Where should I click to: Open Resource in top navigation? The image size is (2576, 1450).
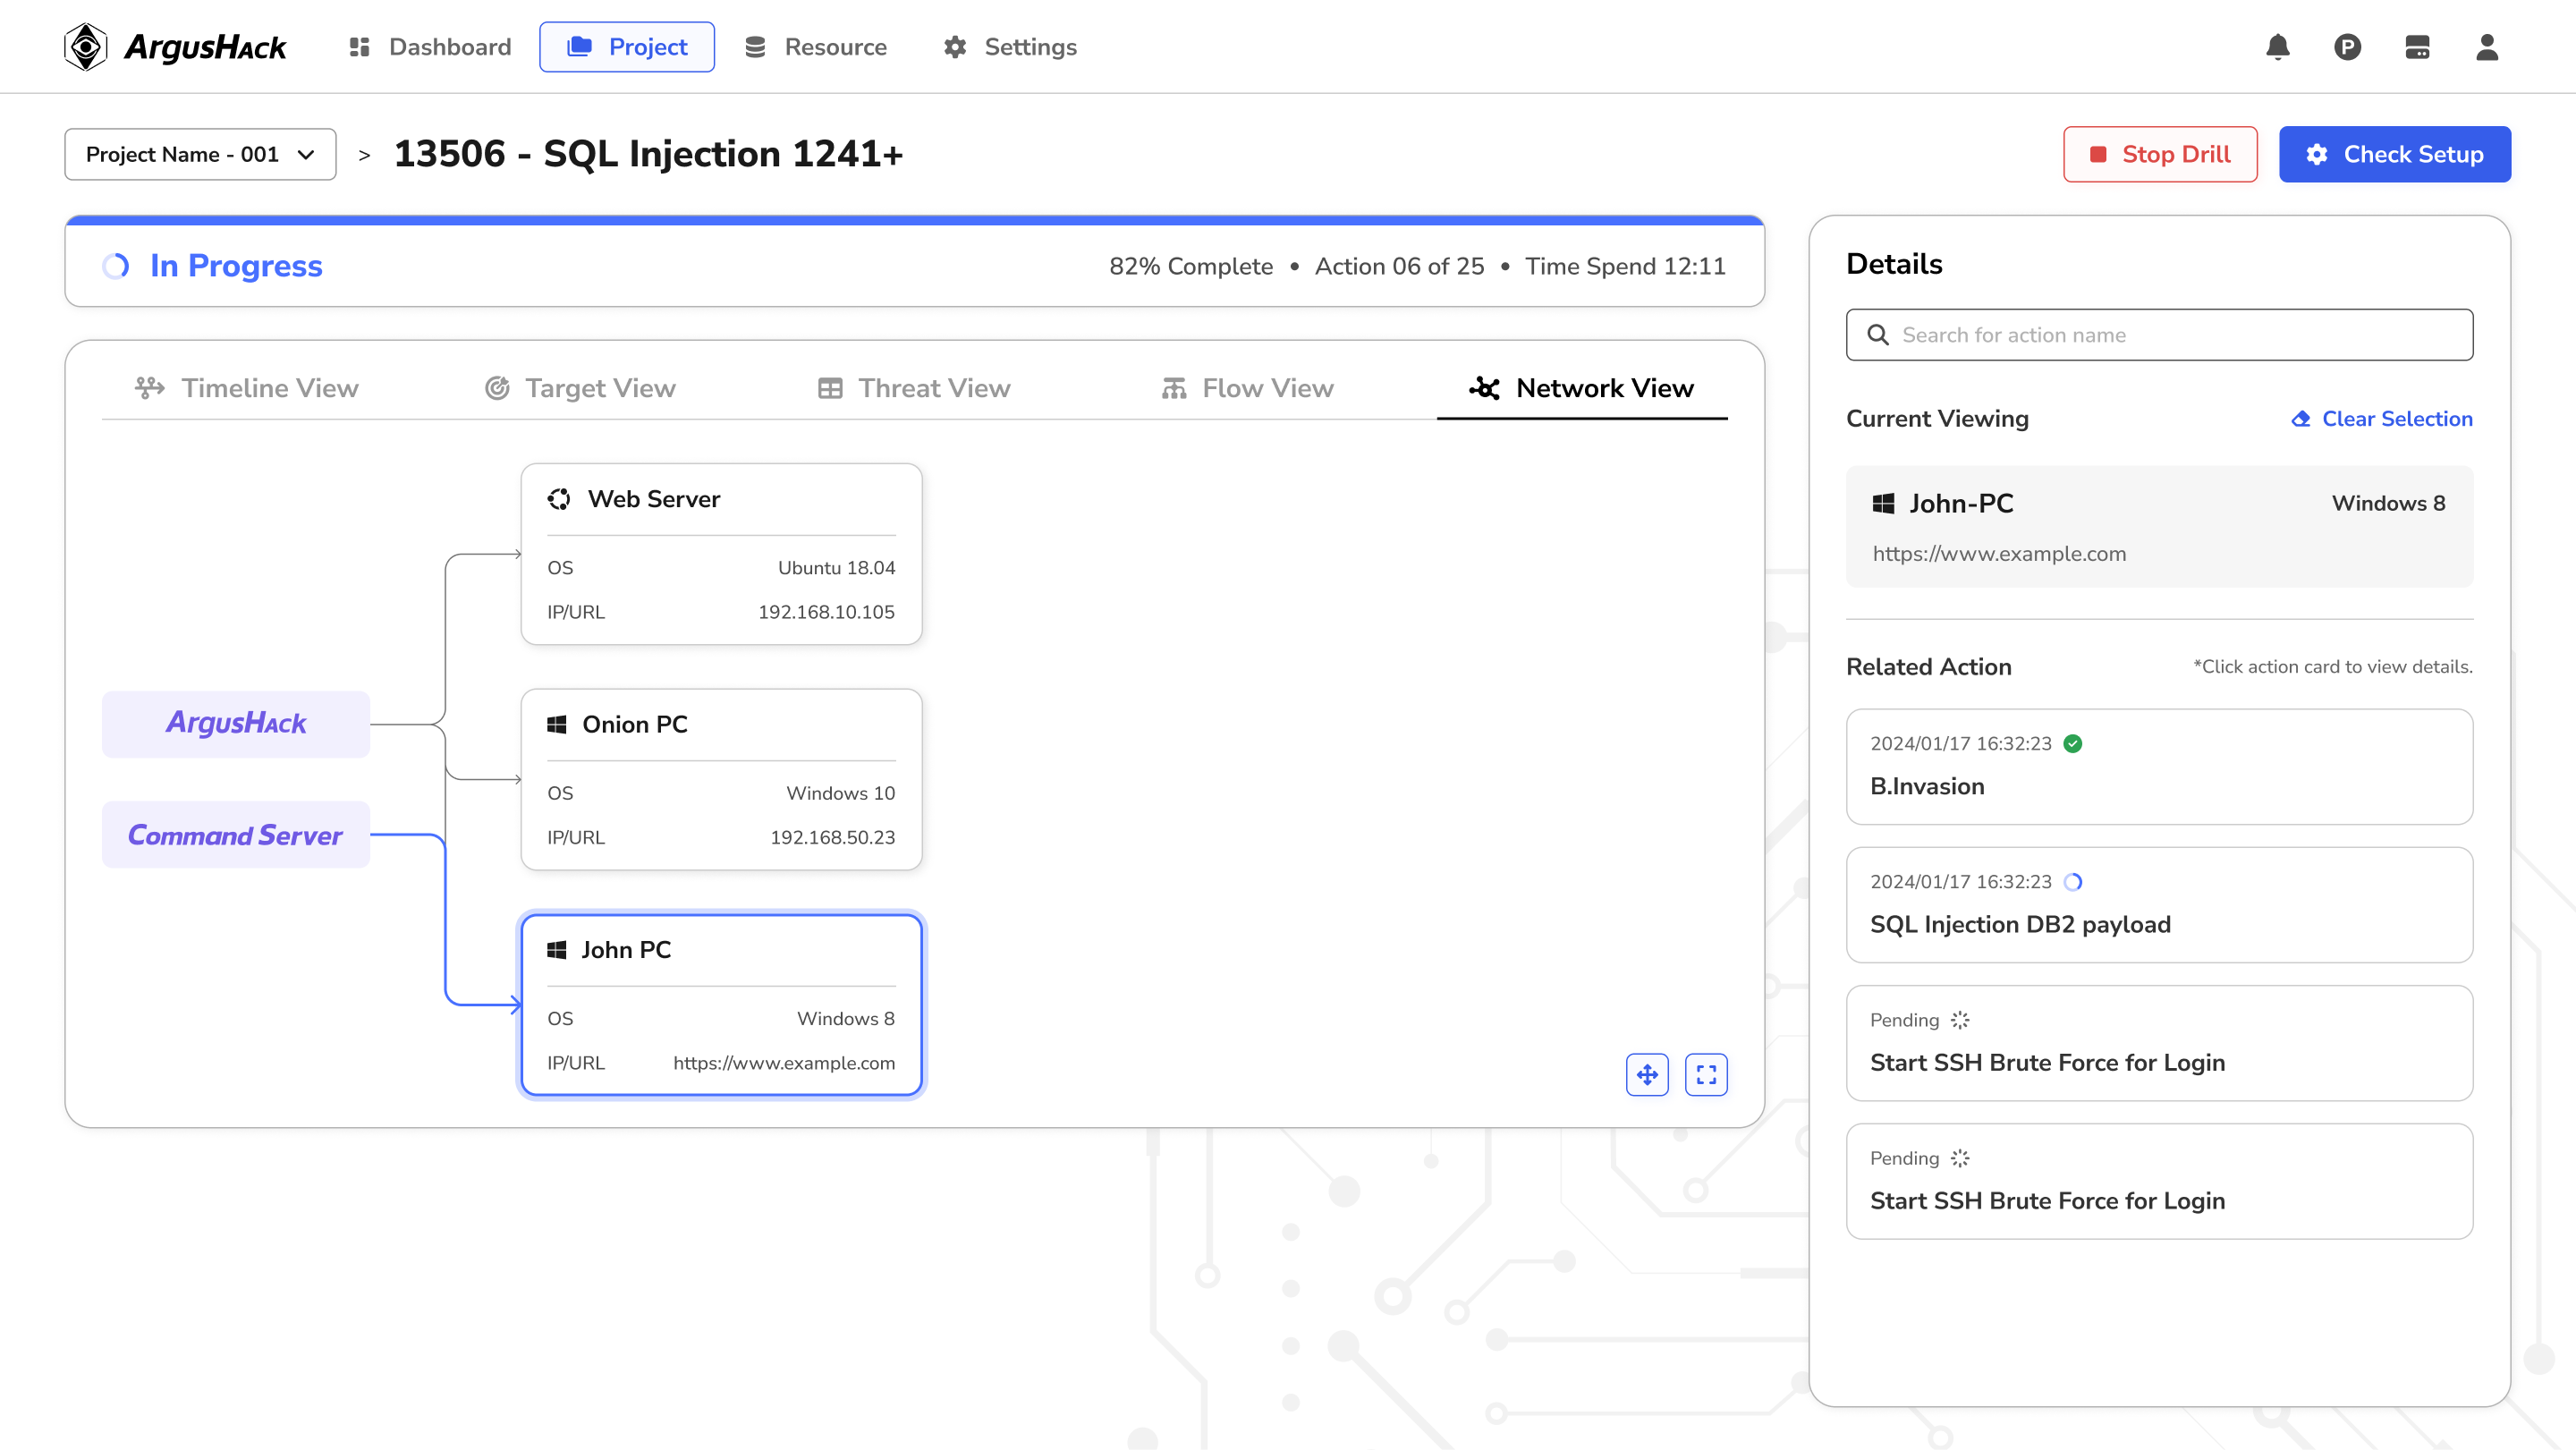(816, 47)
